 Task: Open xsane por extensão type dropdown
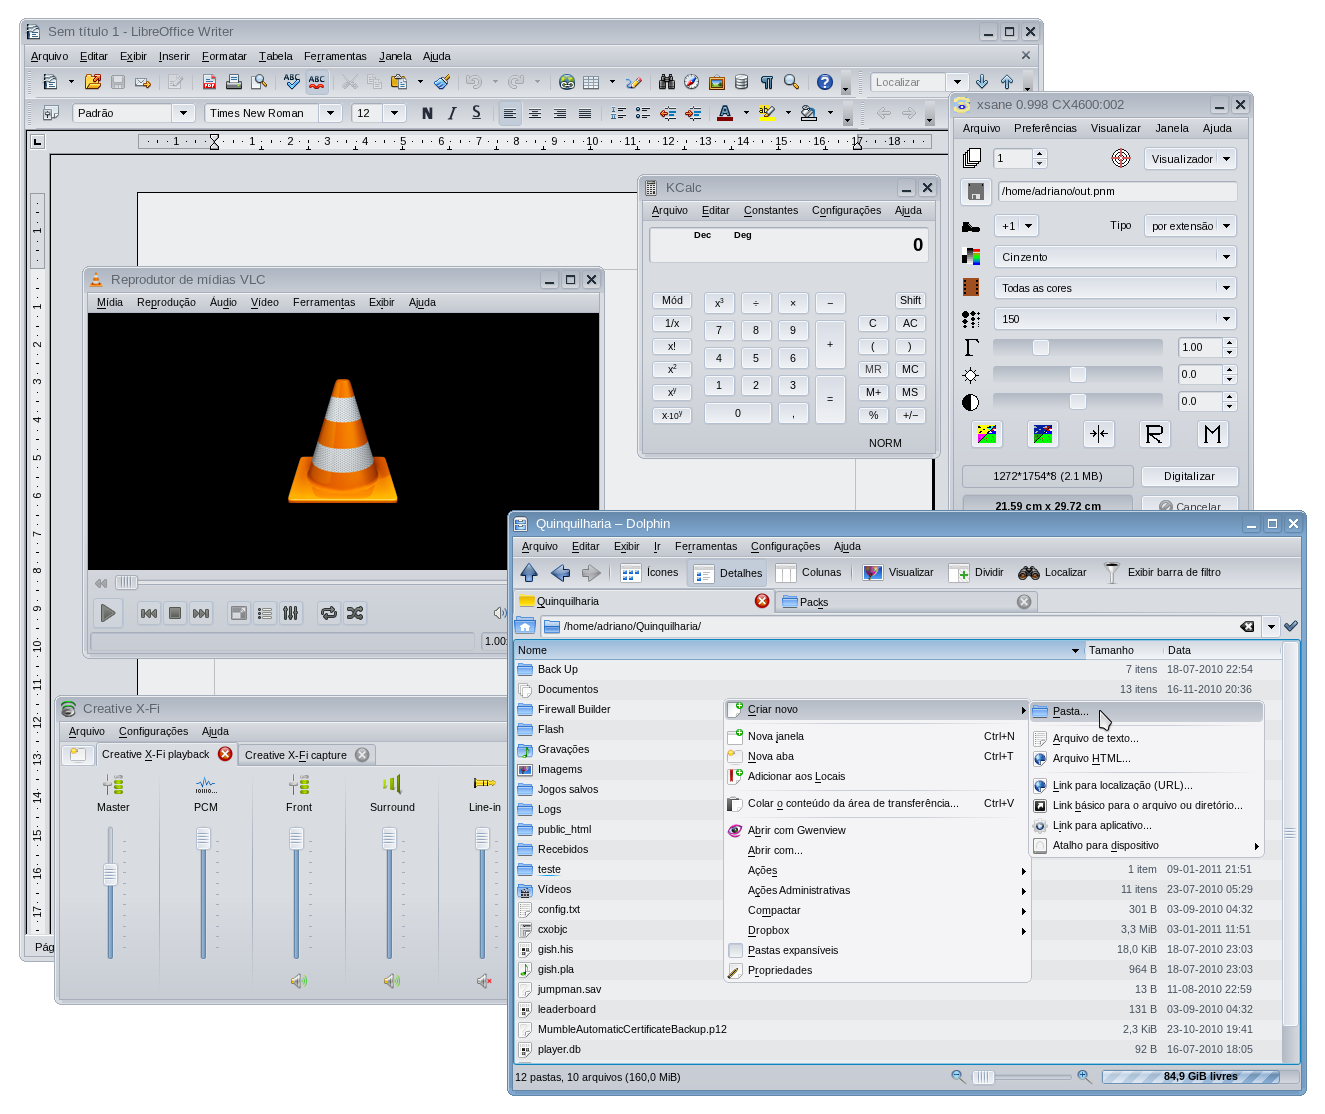(x=1190, y=226)
